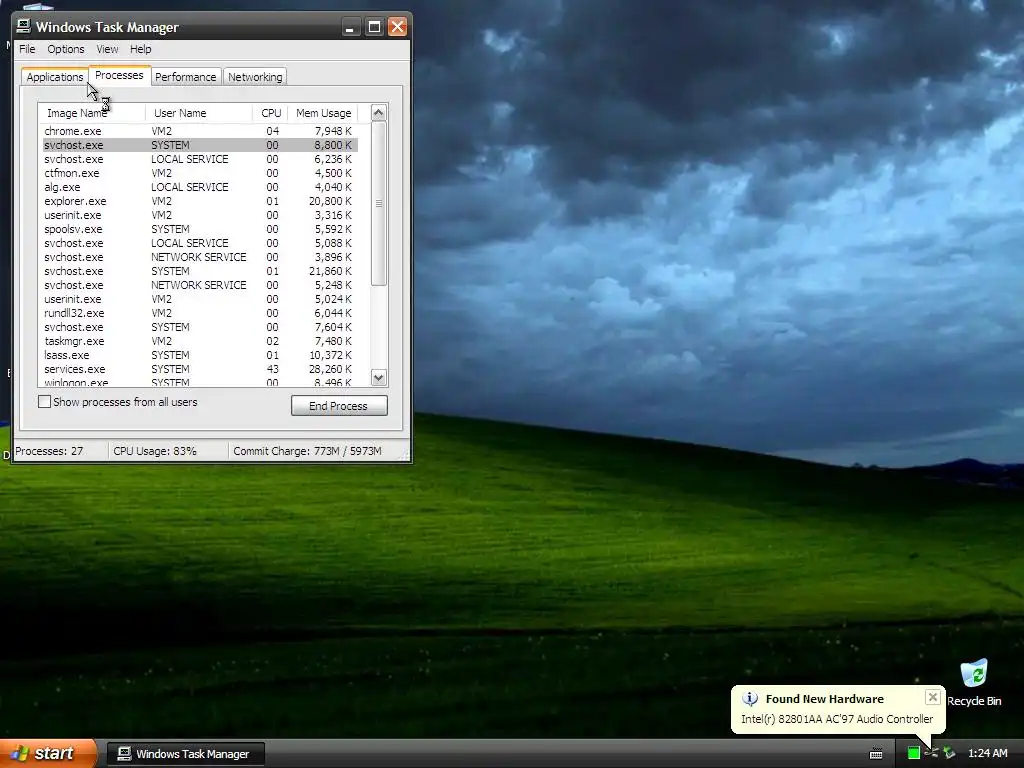Dismiss the Found New Hardware balloon

pyautogui.click(x=933, y=697)
